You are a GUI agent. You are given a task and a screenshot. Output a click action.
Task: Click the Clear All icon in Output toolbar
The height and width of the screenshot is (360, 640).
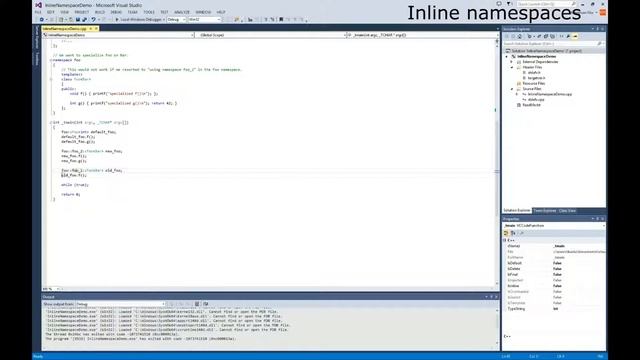coord(197,304)
